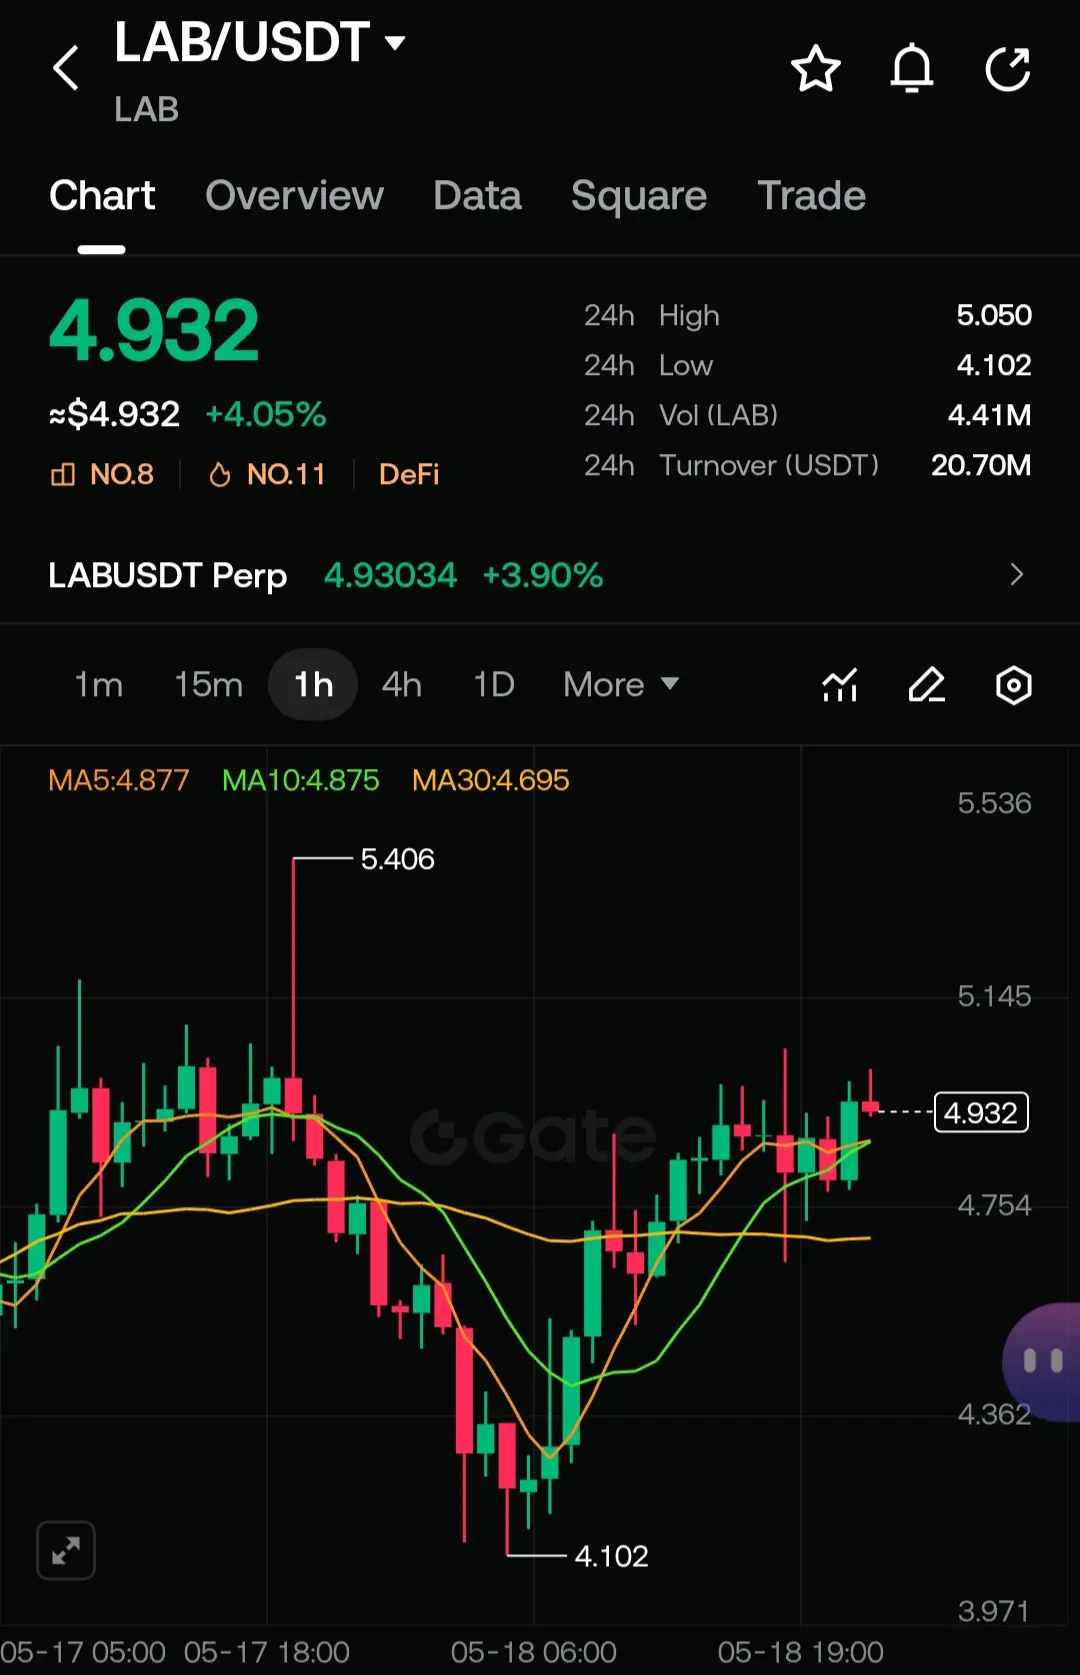Tap the purple floating assistant bubble

pos(1042,1361)
